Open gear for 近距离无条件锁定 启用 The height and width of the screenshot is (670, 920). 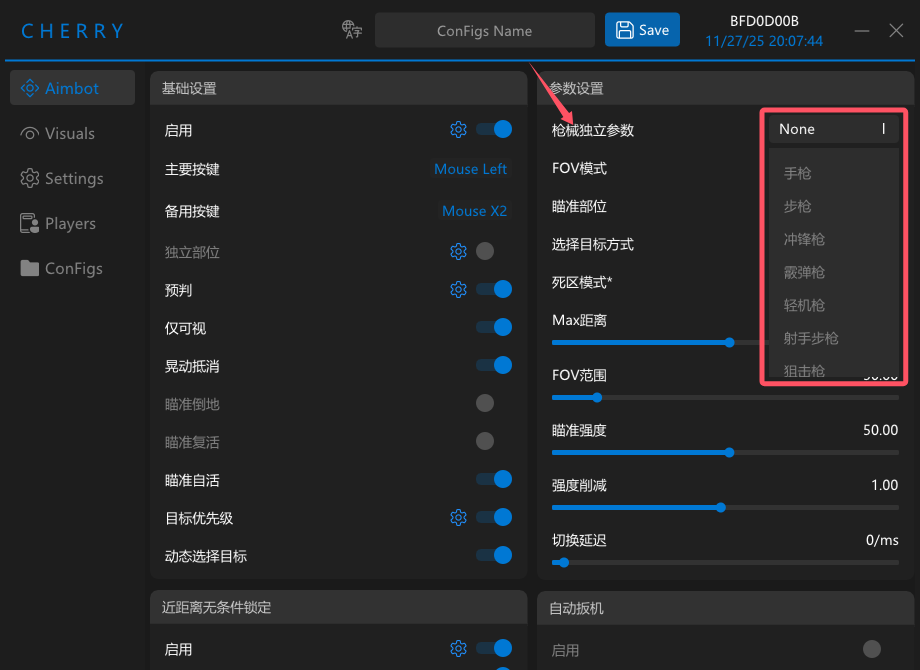[x=458, y=648]
